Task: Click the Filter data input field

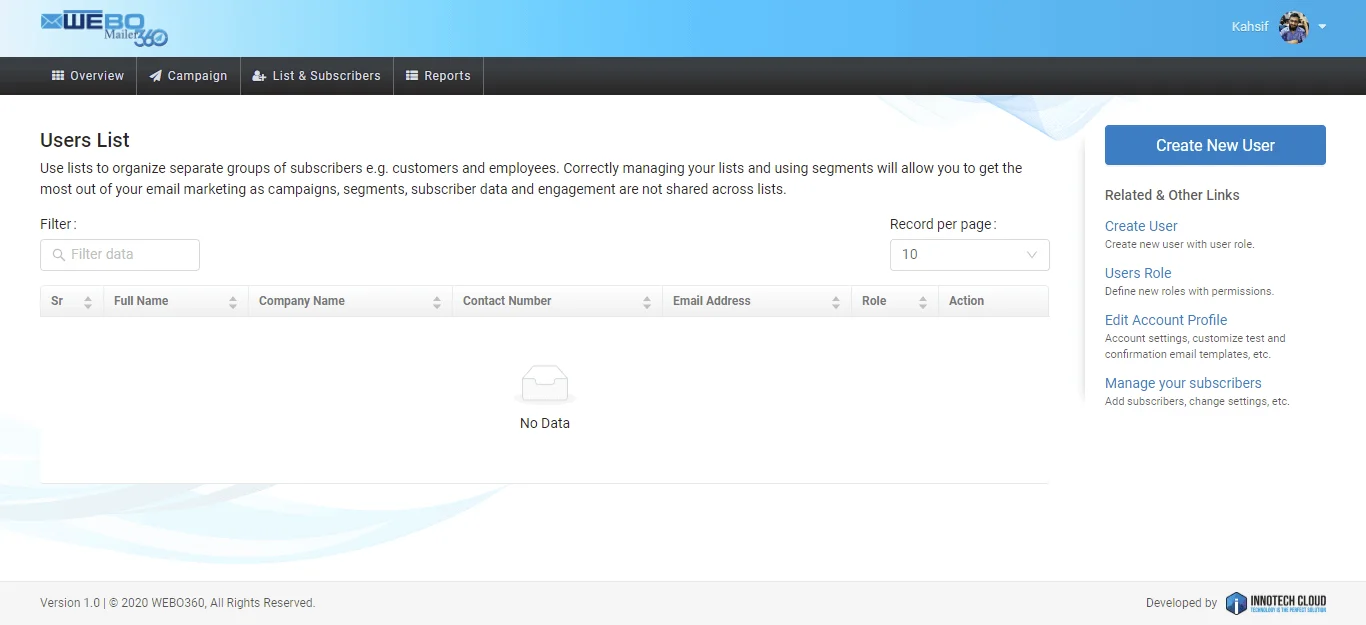Action: [x=120, y=255]
